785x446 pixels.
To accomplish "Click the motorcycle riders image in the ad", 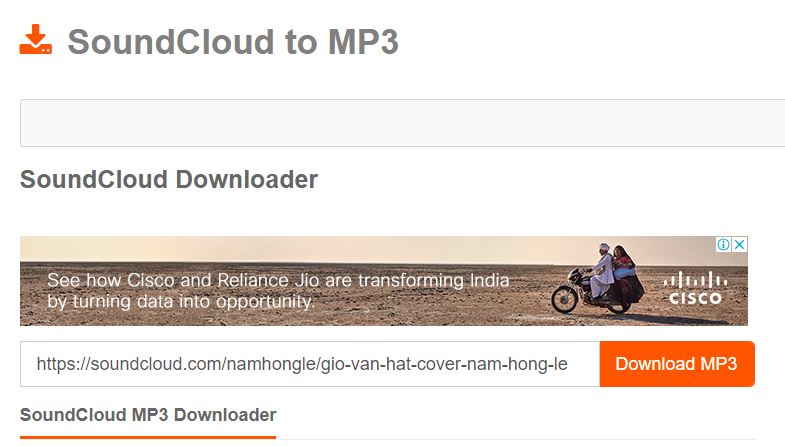I will tap(598, 279).
